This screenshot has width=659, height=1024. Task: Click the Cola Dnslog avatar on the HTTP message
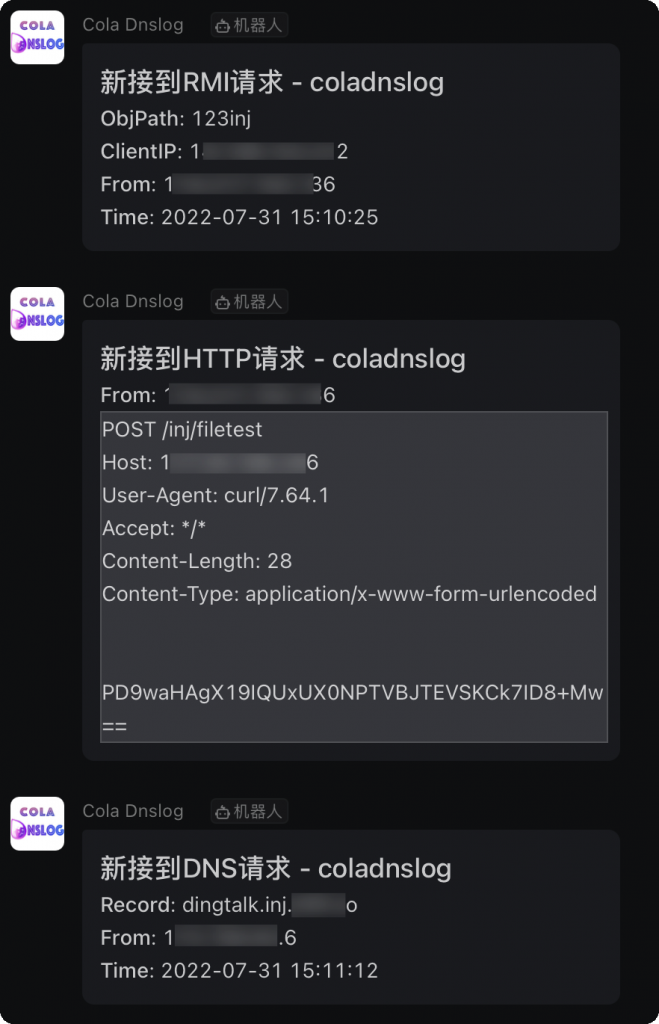tap(37, 313)
